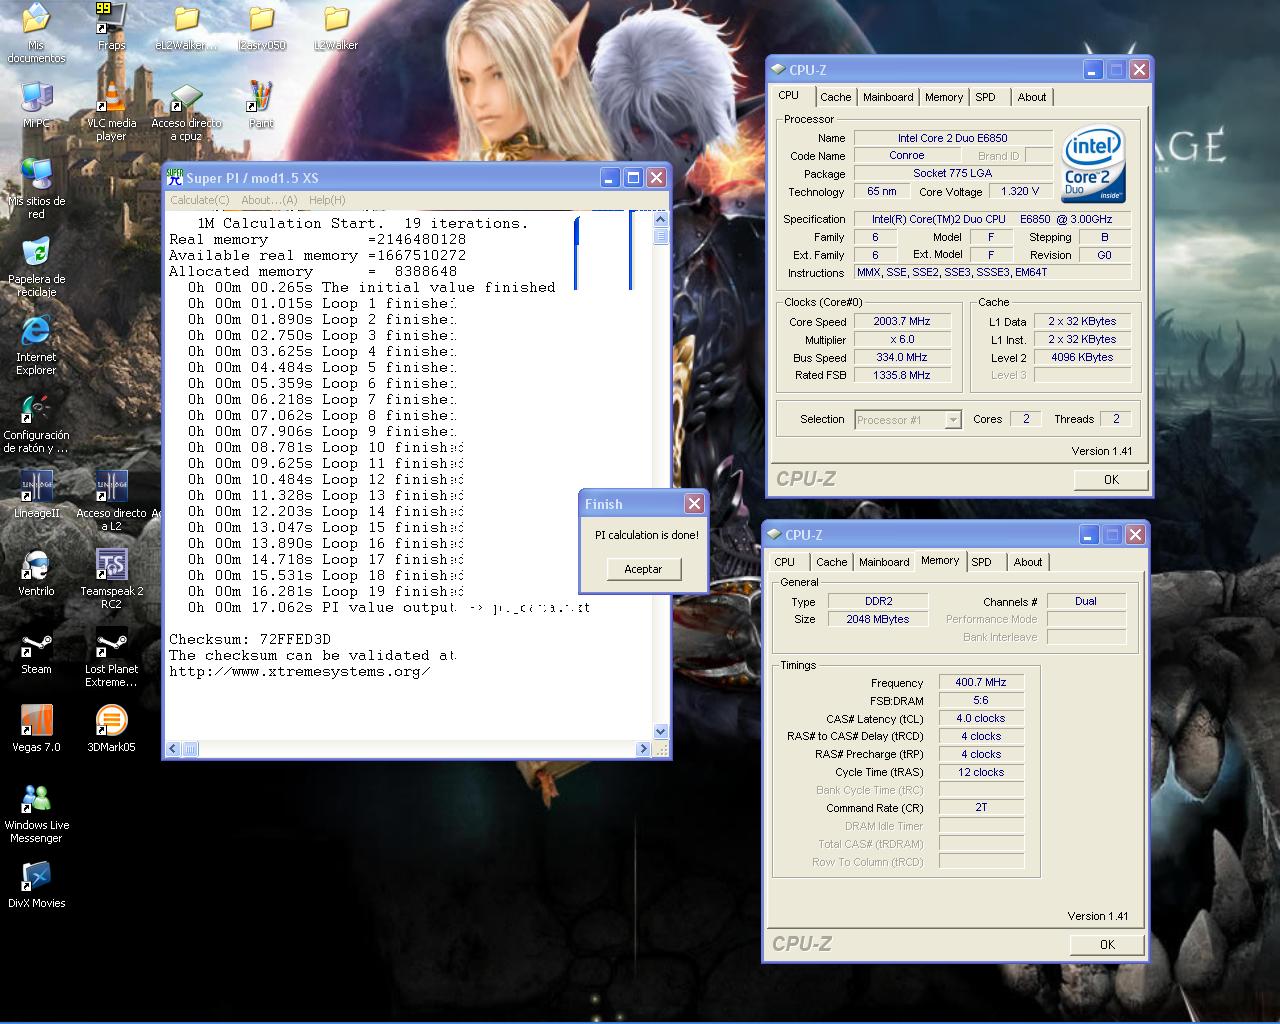Click Aceptar in the Finish dialog
Screen dimensions: 1280x1024
(643, 569)
